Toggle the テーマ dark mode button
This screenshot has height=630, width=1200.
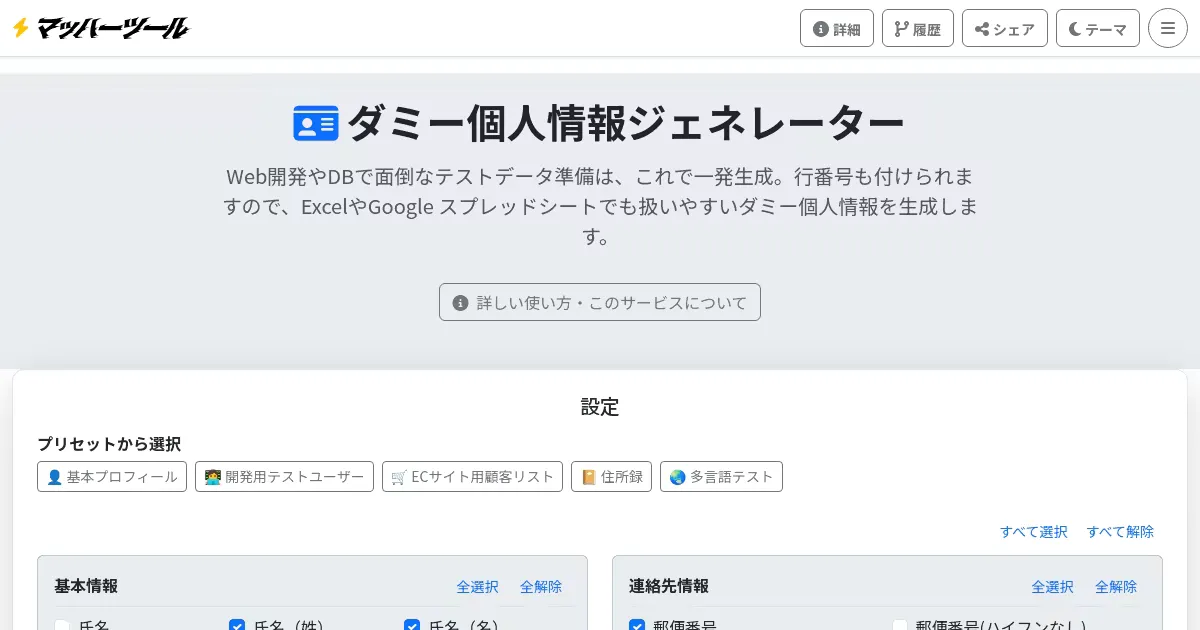click(1097, 28)
